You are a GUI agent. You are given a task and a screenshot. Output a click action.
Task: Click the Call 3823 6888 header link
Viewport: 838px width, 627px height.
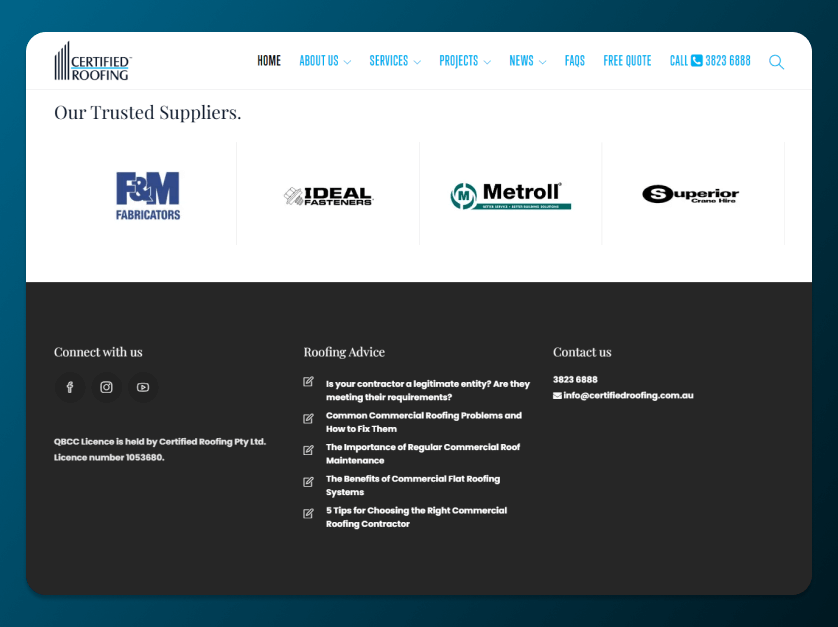pos(710,61)
